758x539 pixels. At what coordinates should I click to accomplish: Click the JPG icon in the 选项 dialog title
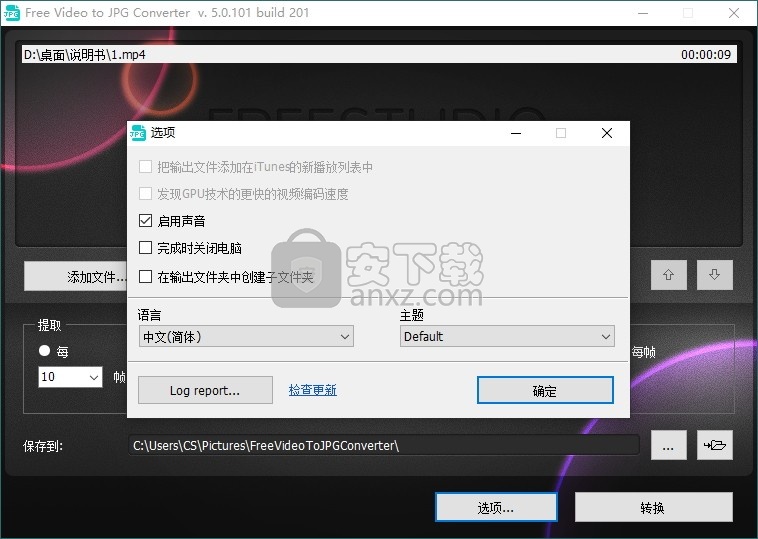click(138, 133)
